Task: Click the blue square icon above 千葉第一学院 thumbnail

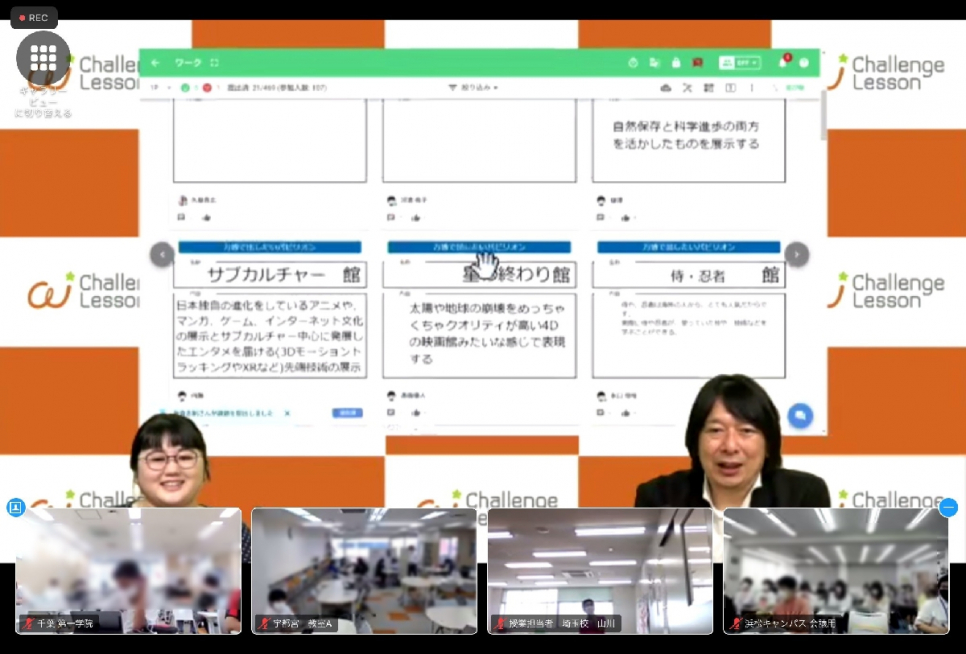Action: pos(15,508)
